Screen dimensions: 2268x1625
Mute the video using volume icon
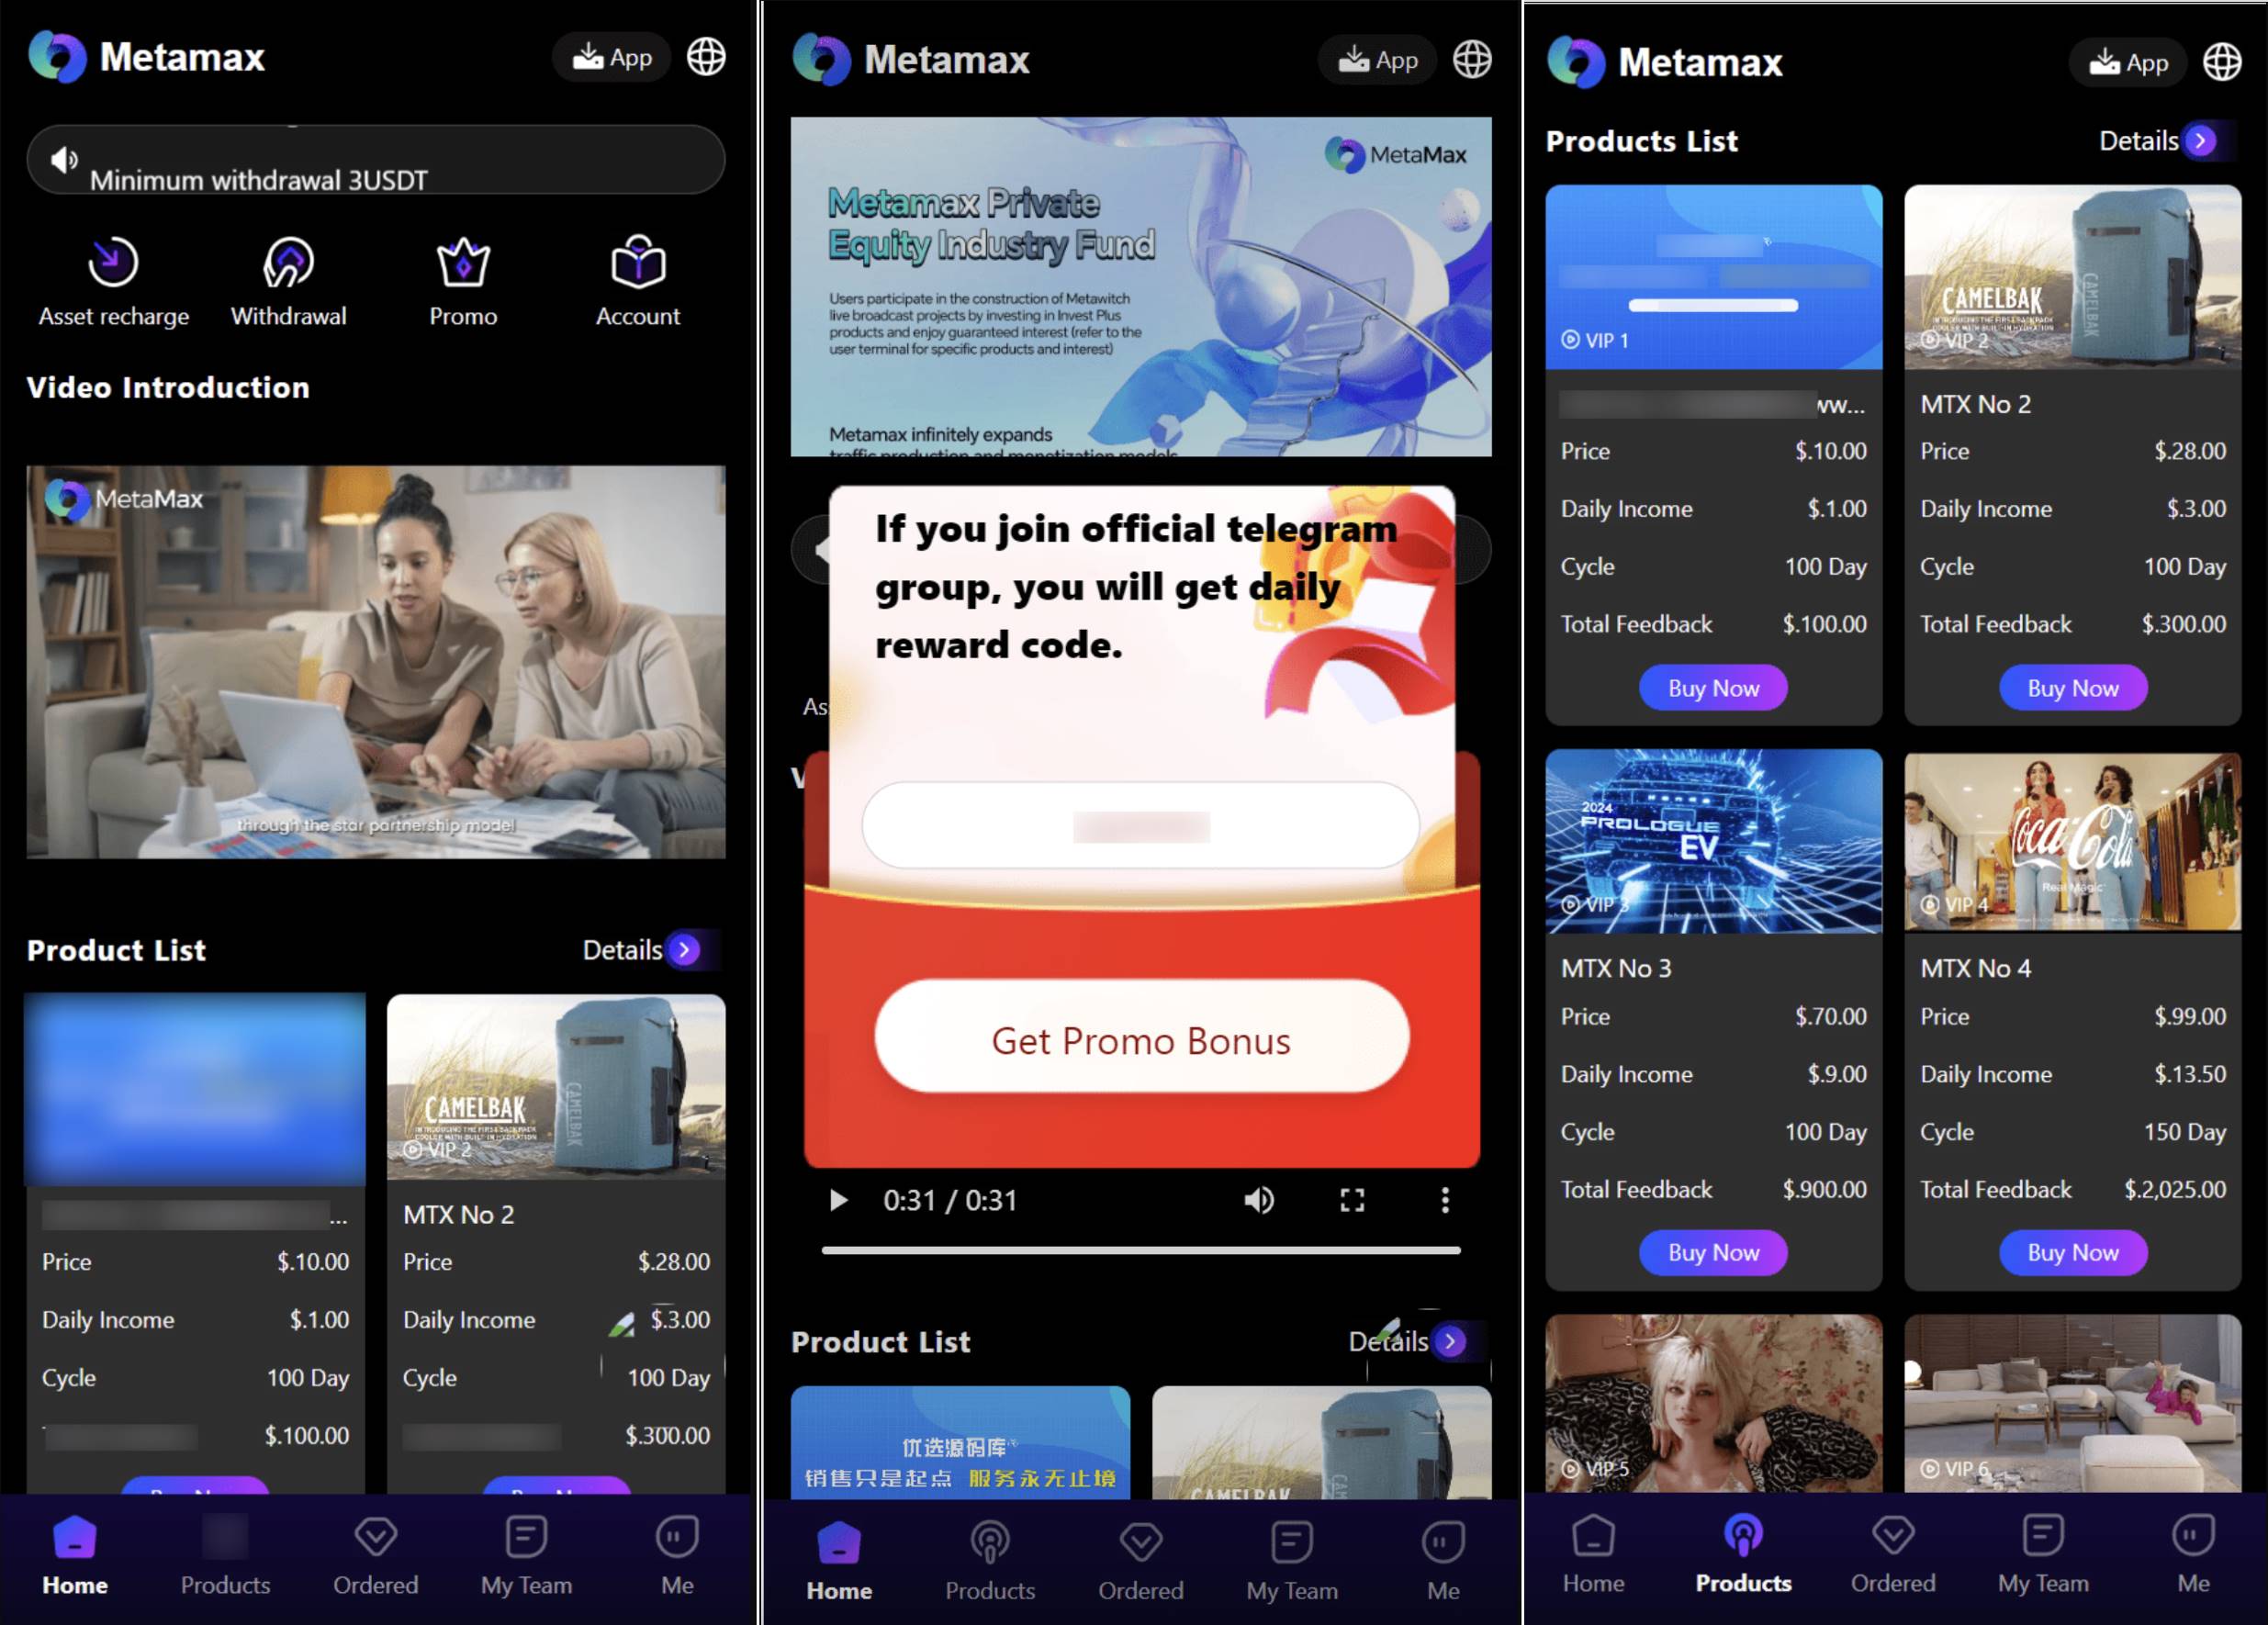1258,1200
